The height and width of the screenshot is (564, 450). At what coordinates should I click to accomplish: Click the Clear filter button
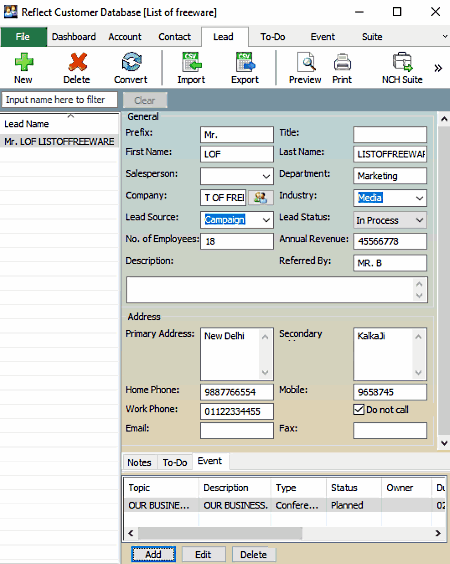tap(145, 100)
